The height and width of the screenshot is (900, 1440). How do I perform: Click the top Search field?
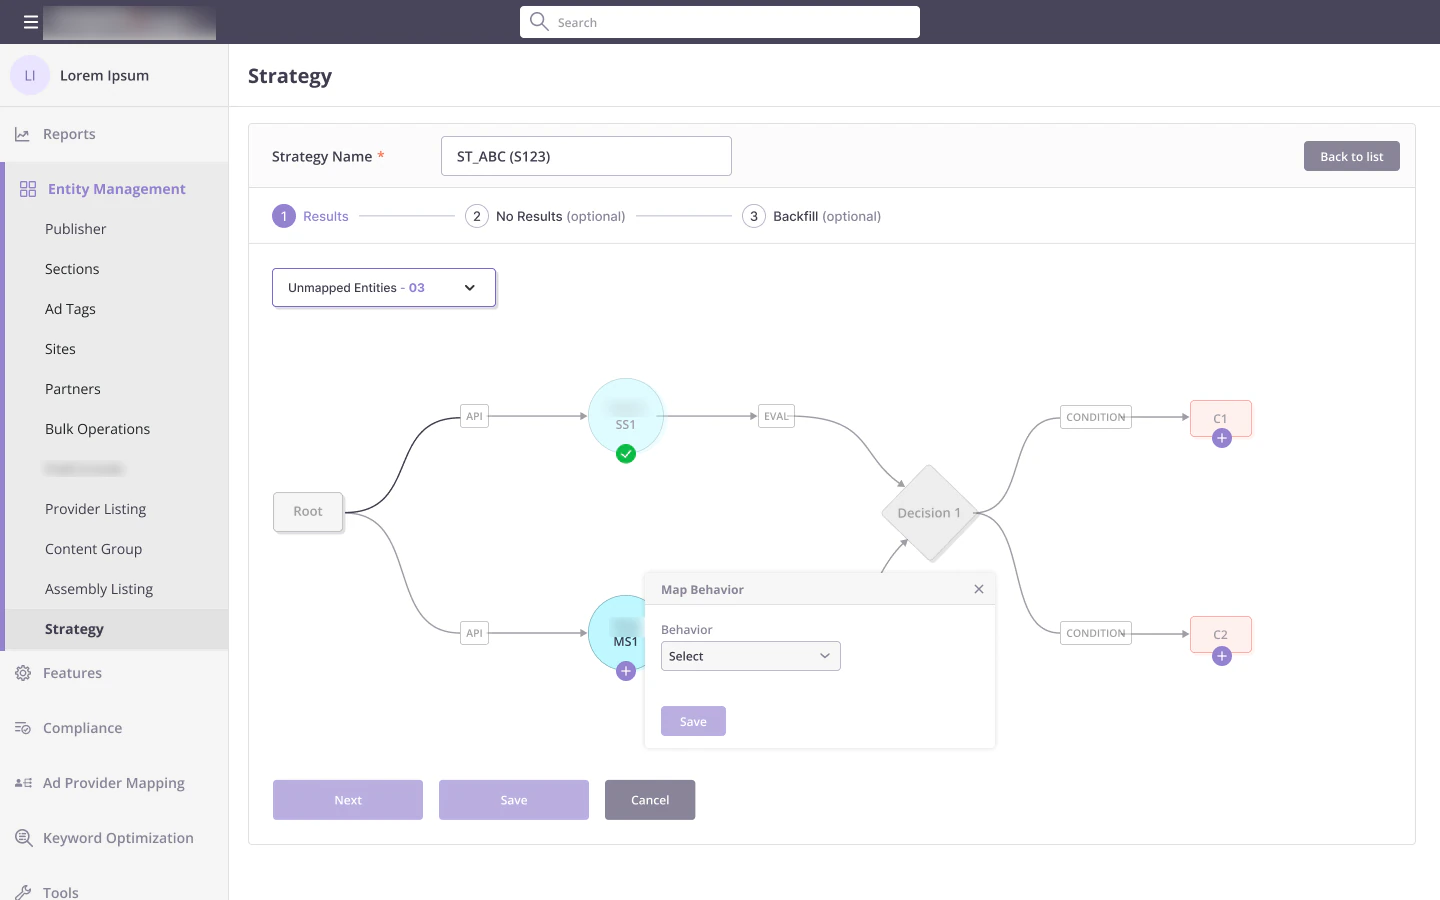(x=720, y=22)
